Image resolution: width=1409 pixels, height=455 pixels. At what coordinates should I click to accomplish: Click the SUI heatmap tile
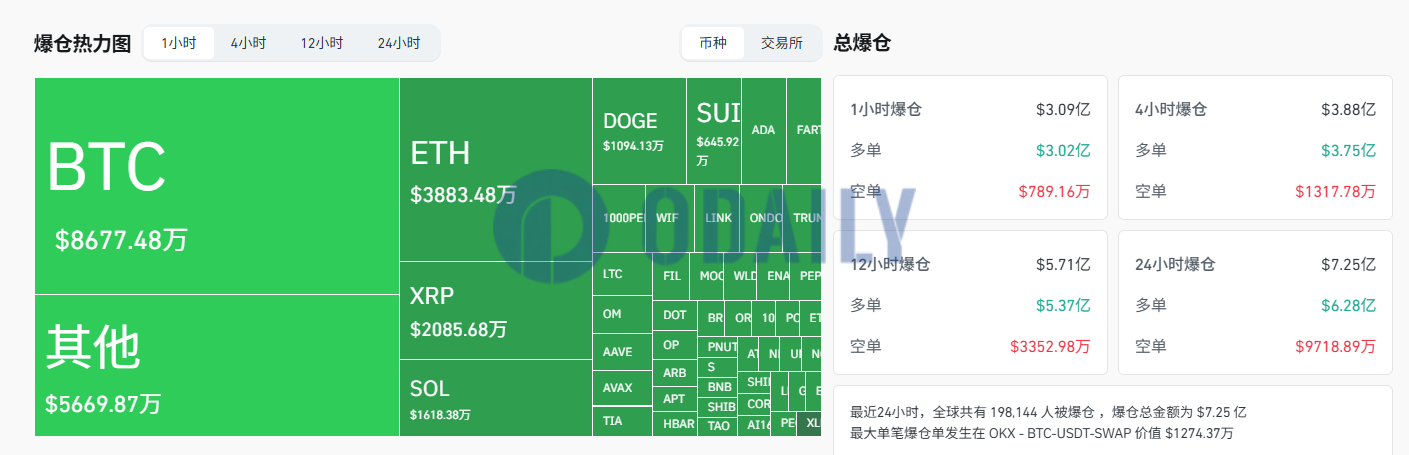coord(713,131)
